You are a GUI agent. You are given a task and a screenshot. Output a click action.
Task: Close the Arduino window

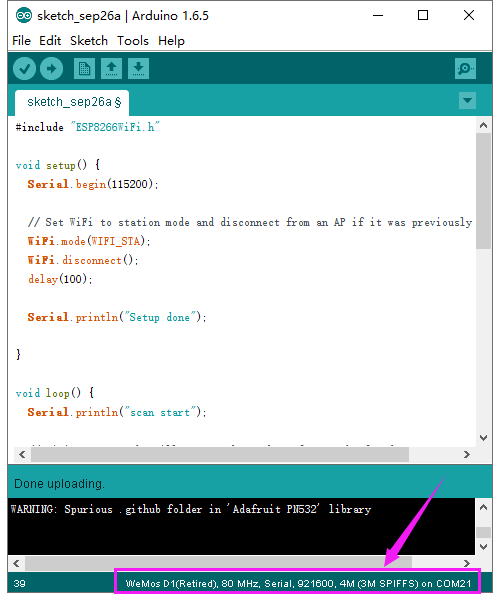469,16
